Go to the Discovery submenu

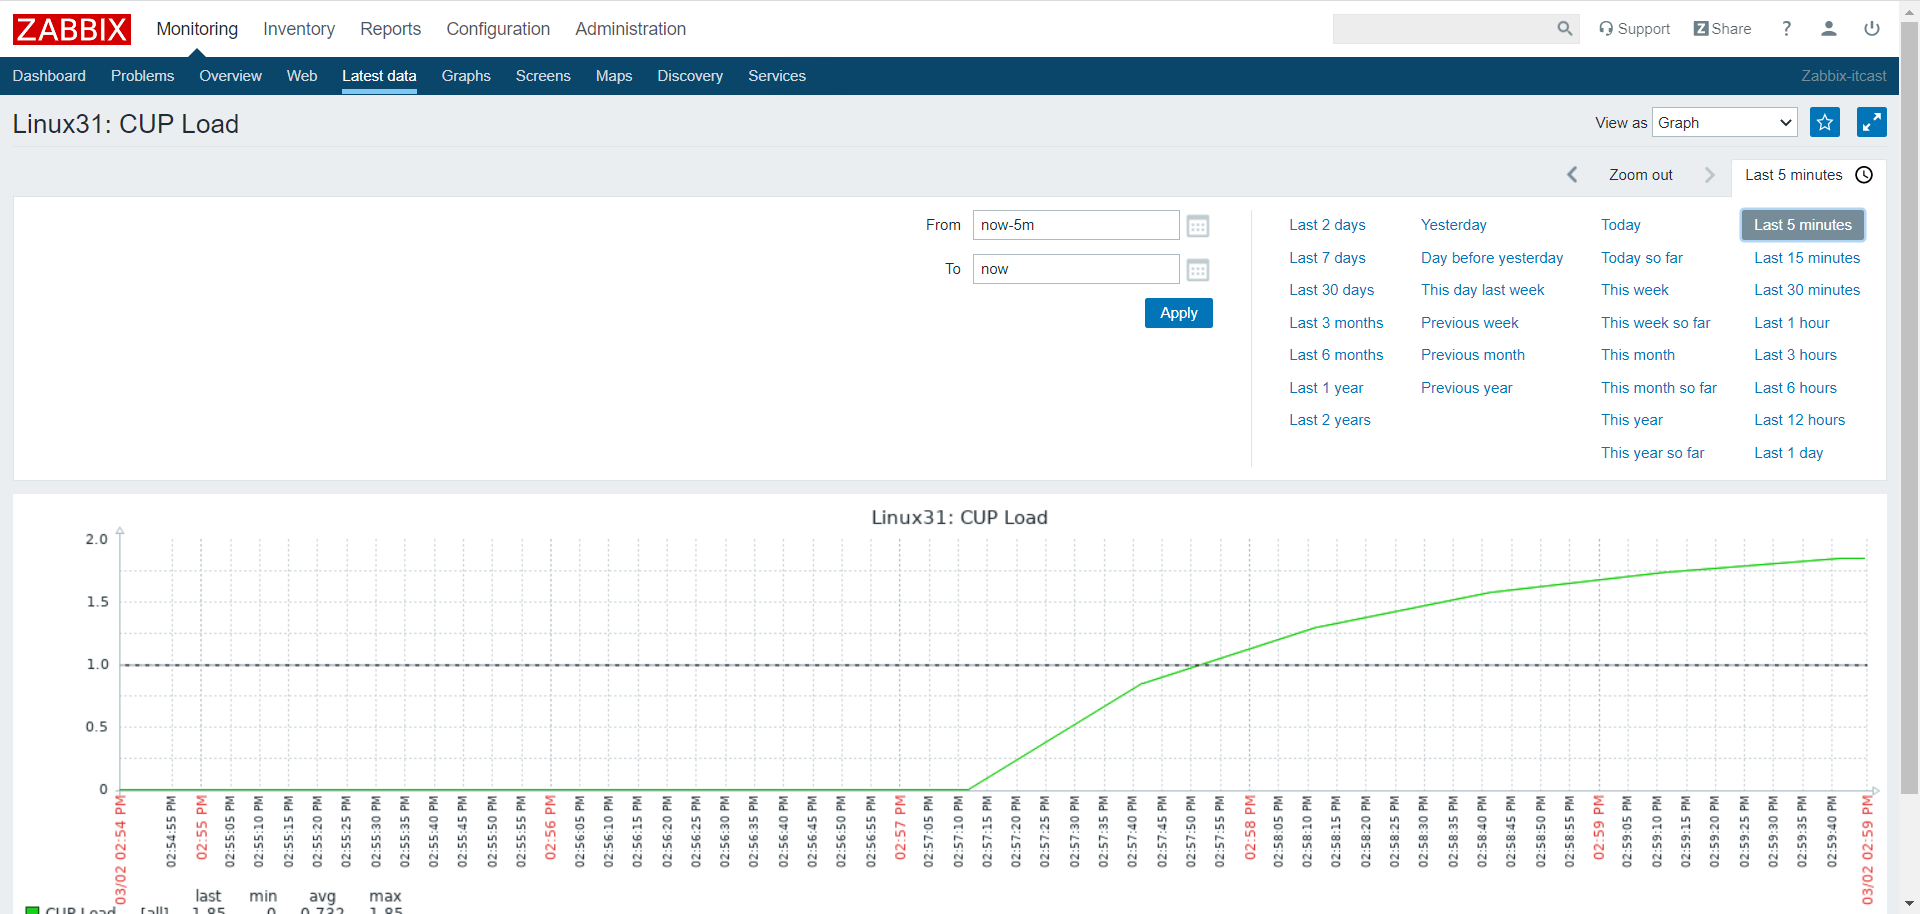coord(690,76)
